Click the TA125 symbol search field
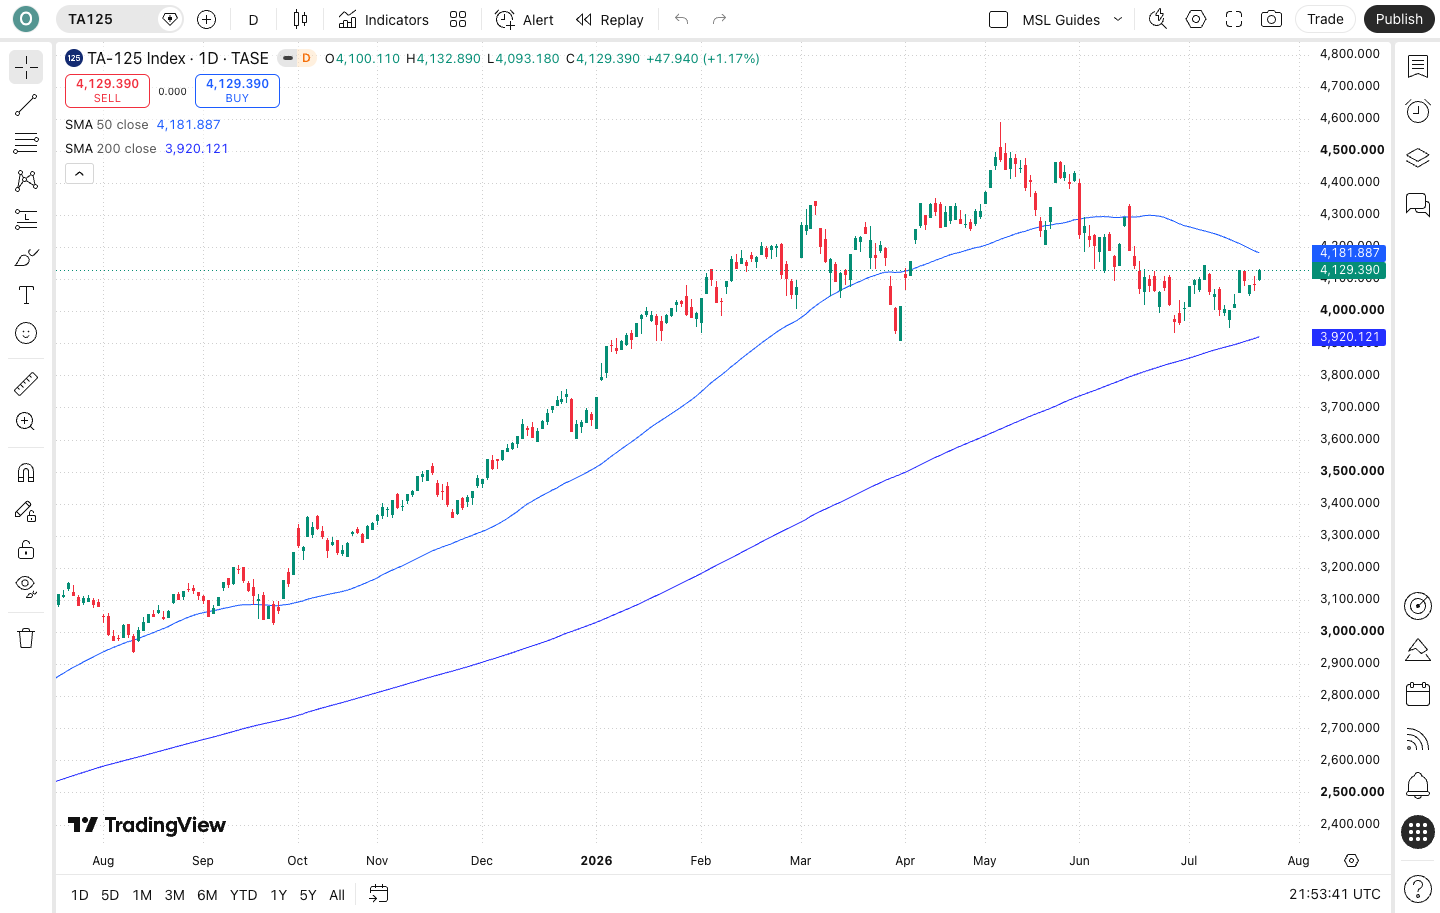This screenshot has height=913, width=1440. (x=108, y=19)
